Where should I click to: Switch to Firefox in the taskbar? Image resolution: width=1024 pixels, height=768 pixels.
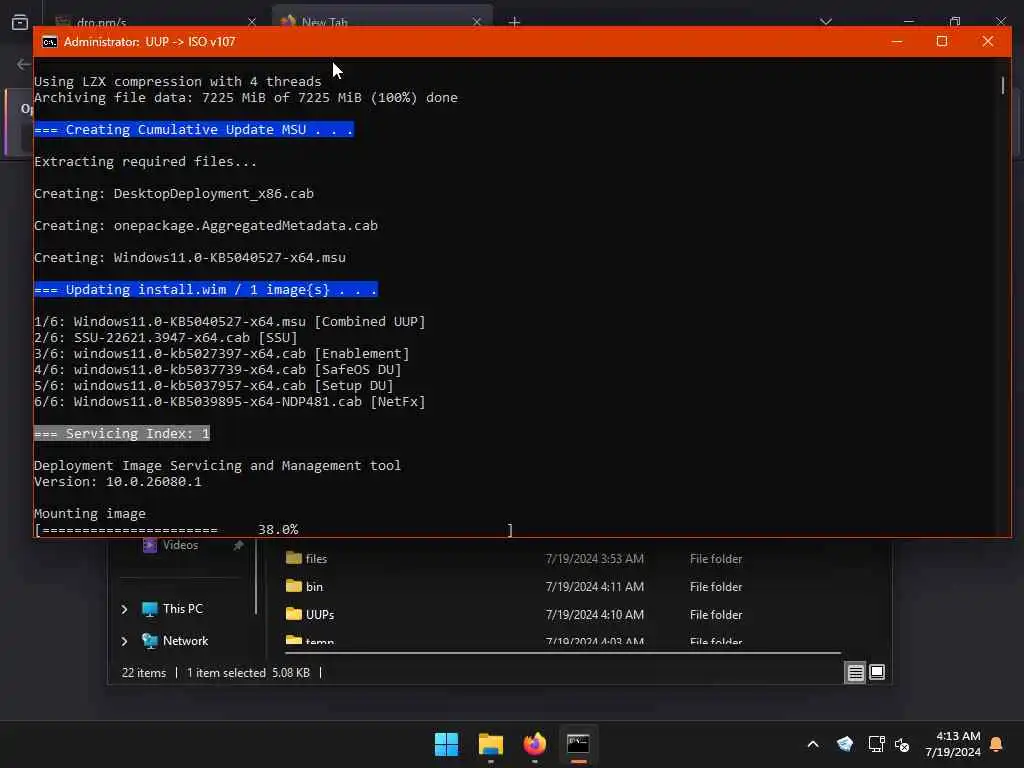click(x=534, y=744)
